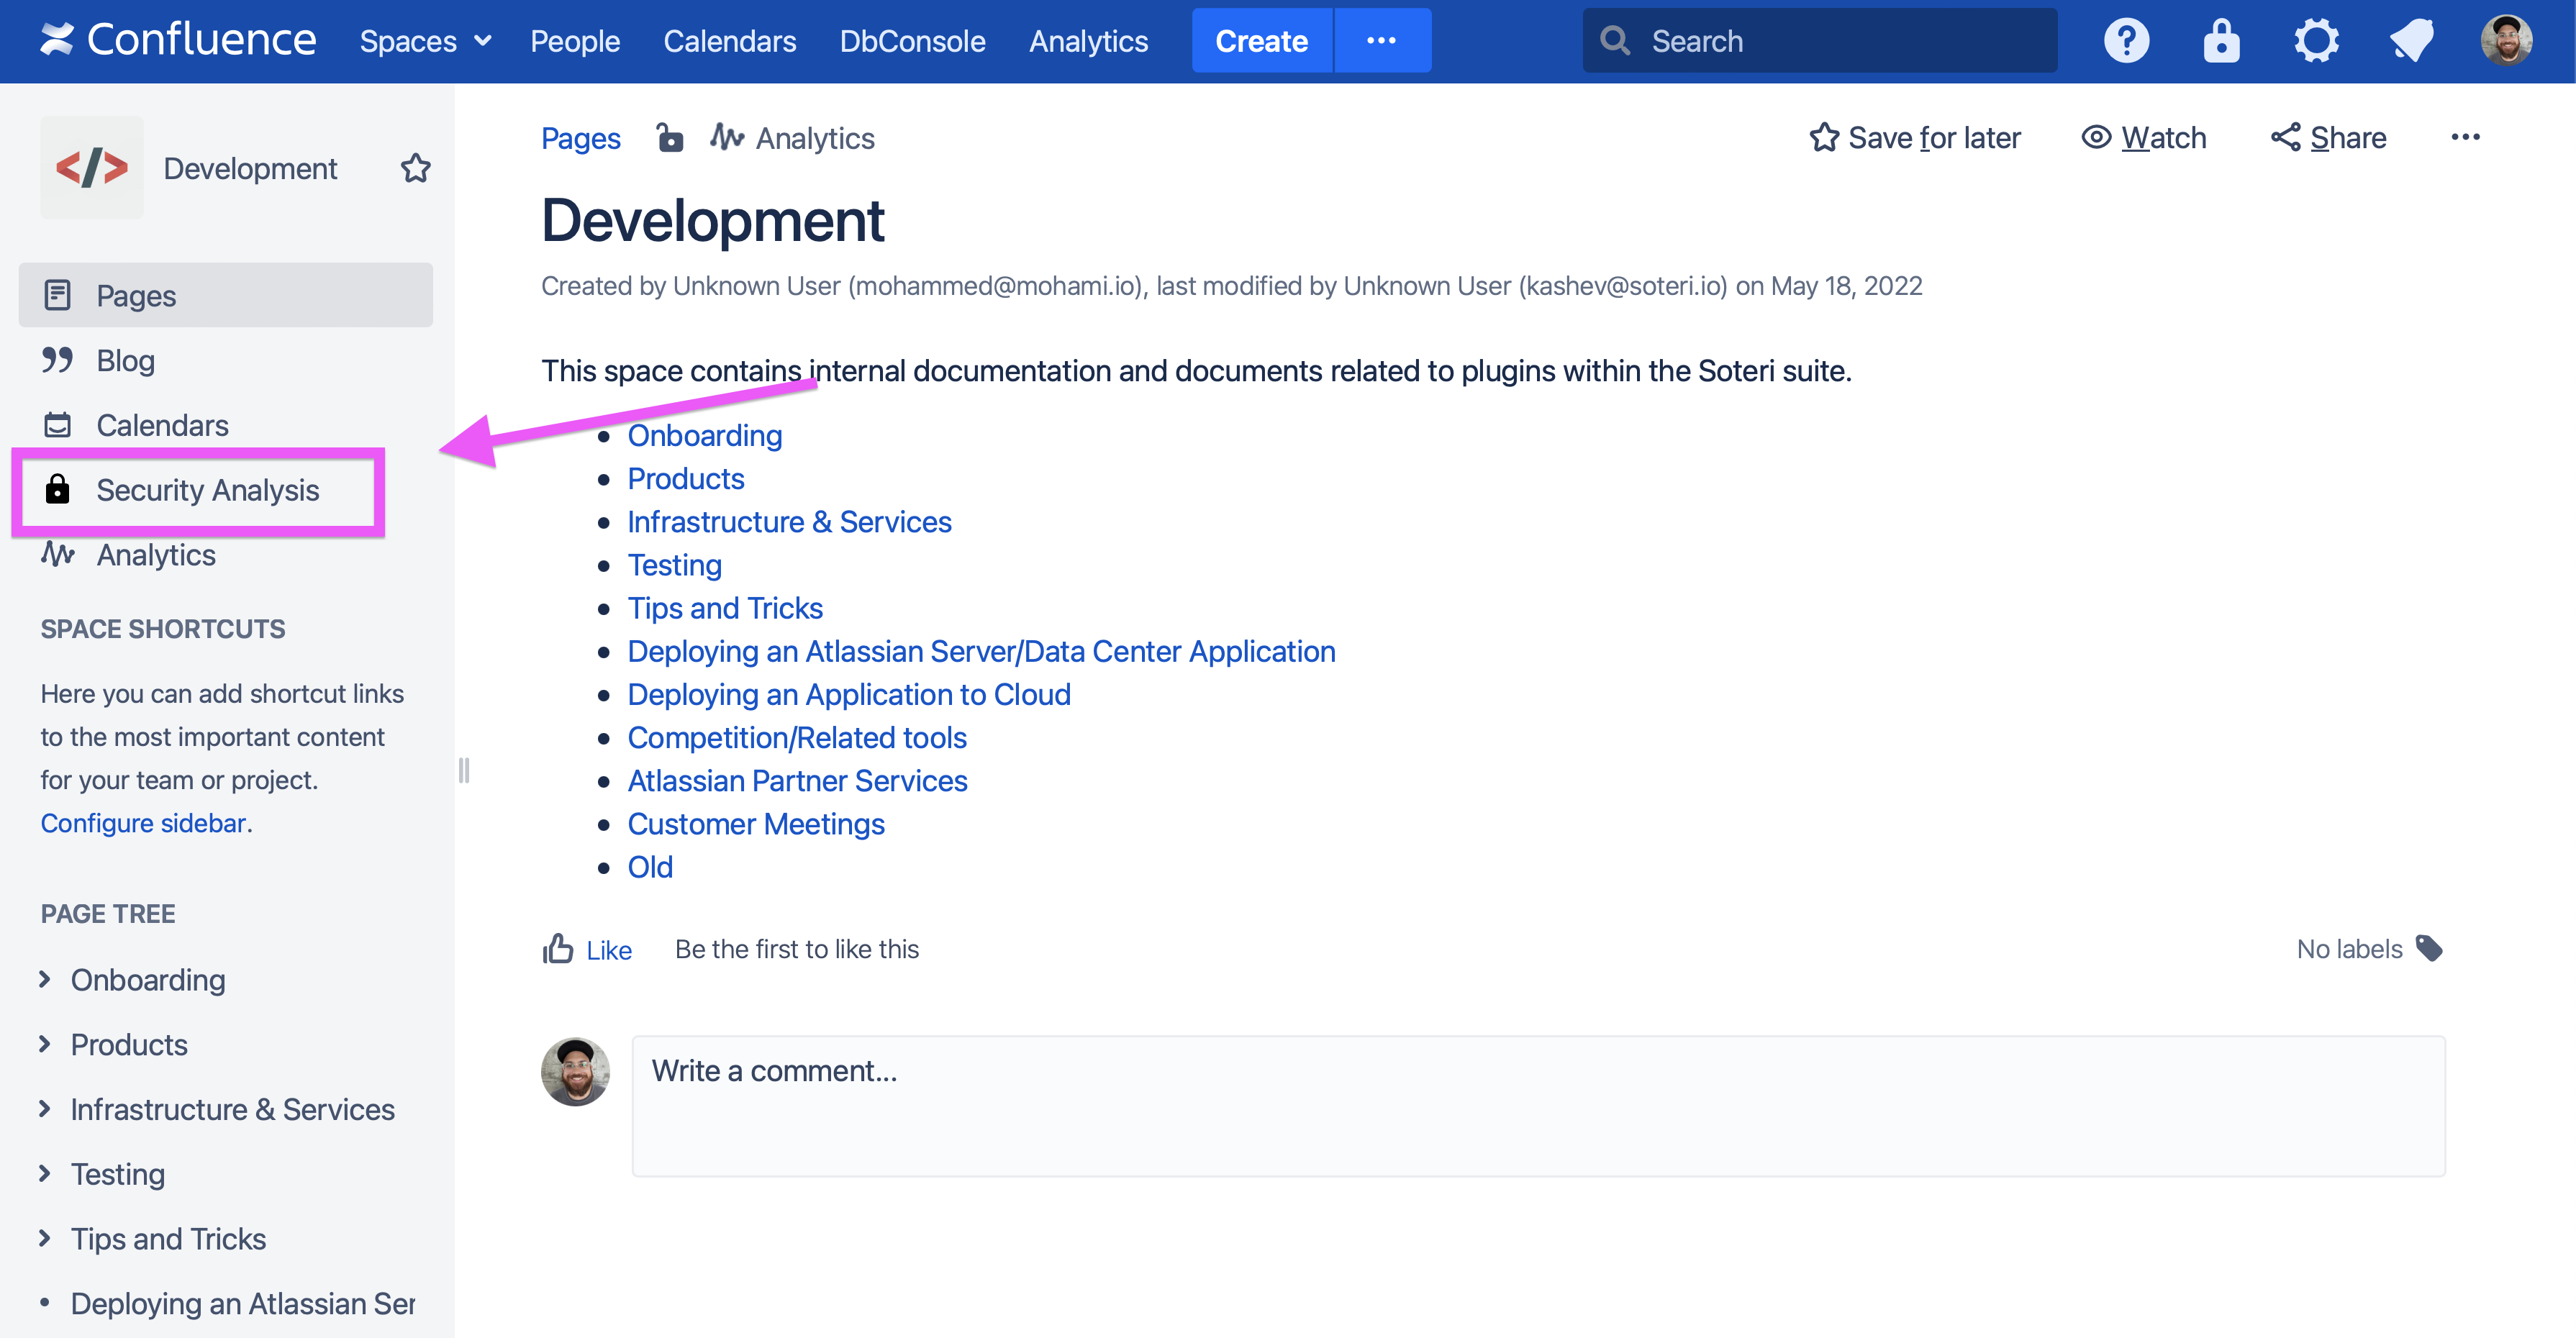Image resolution: width=2576 pixels, height=1338 pixels.
Task: Click the sidebar resize handle
Action: point(464,770)
